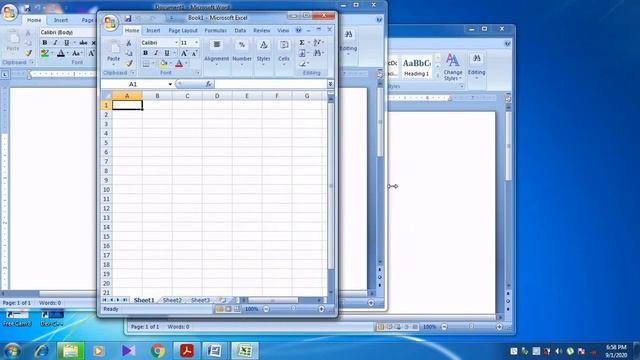The width and height of the screenshot is (640, 360).
Task: Grow font size in Excel ribbon
Action: coord(184,53)
